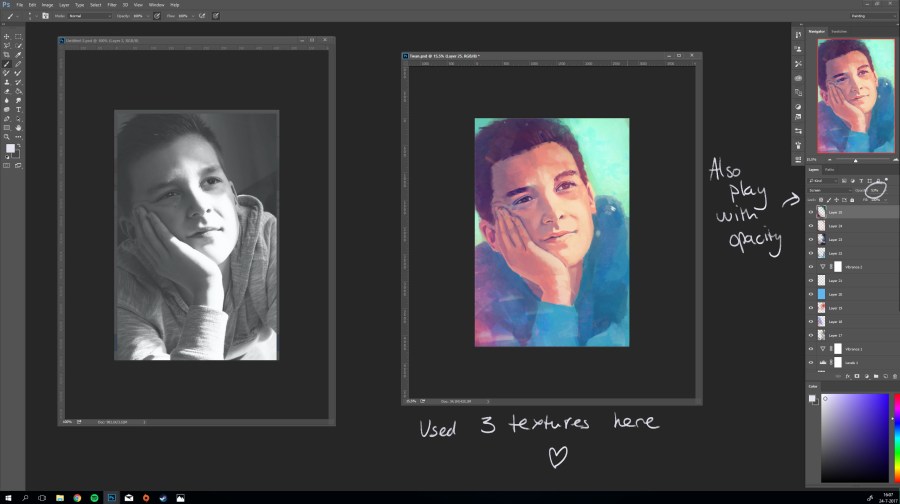The width and height of the screenshot is (900, 504).
Task: Expand the layer Kind filter dropdown
Action: pos(820,180)
